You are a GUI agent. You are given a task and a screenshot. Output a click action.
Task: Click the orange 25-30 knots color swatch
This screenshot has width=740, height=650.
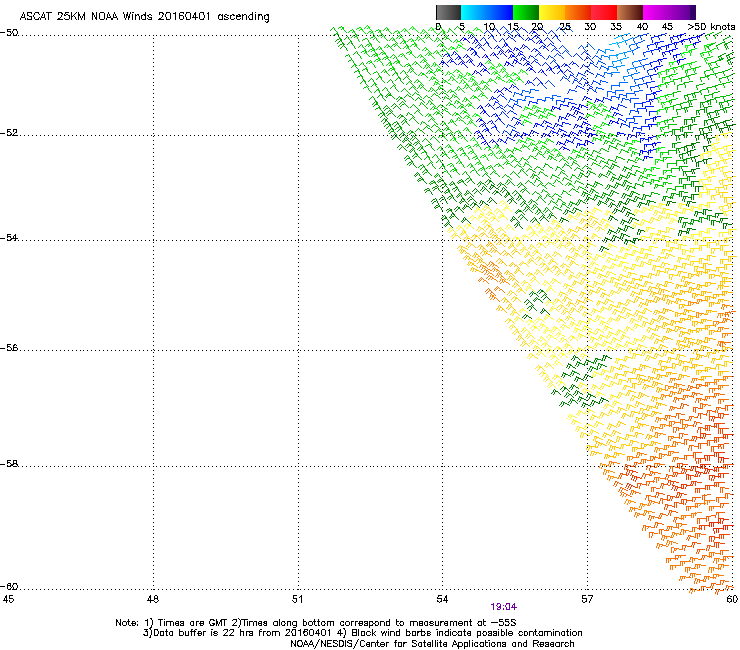tap(578, 12)
